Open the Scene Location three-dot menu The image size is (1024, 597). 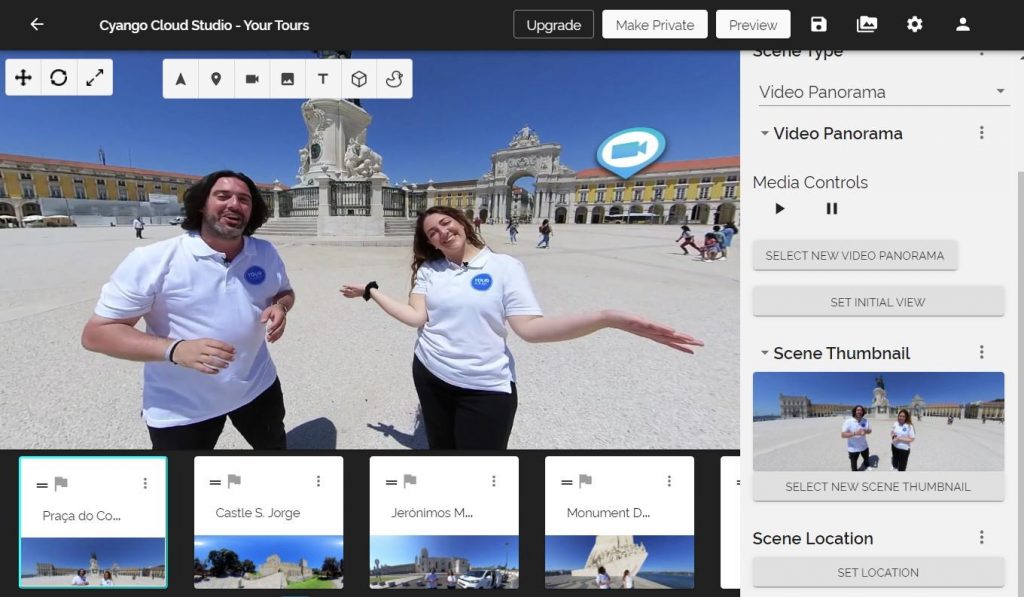click(x=982, y=538)
